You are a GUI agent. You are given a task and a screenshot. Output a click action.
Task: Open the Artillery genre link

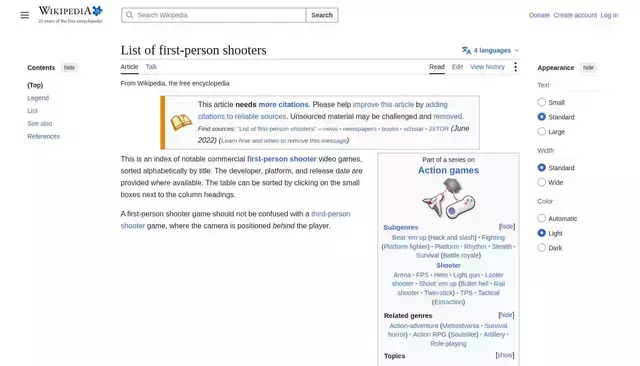tap(494, 334)
